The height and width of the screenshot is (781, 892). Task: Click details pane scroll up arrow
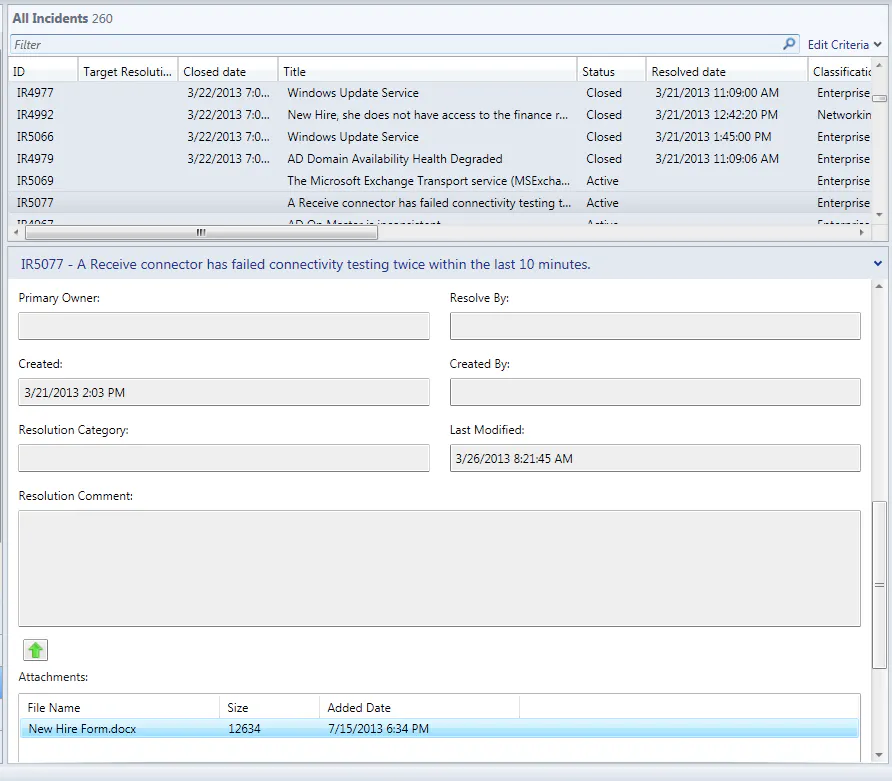879,286
